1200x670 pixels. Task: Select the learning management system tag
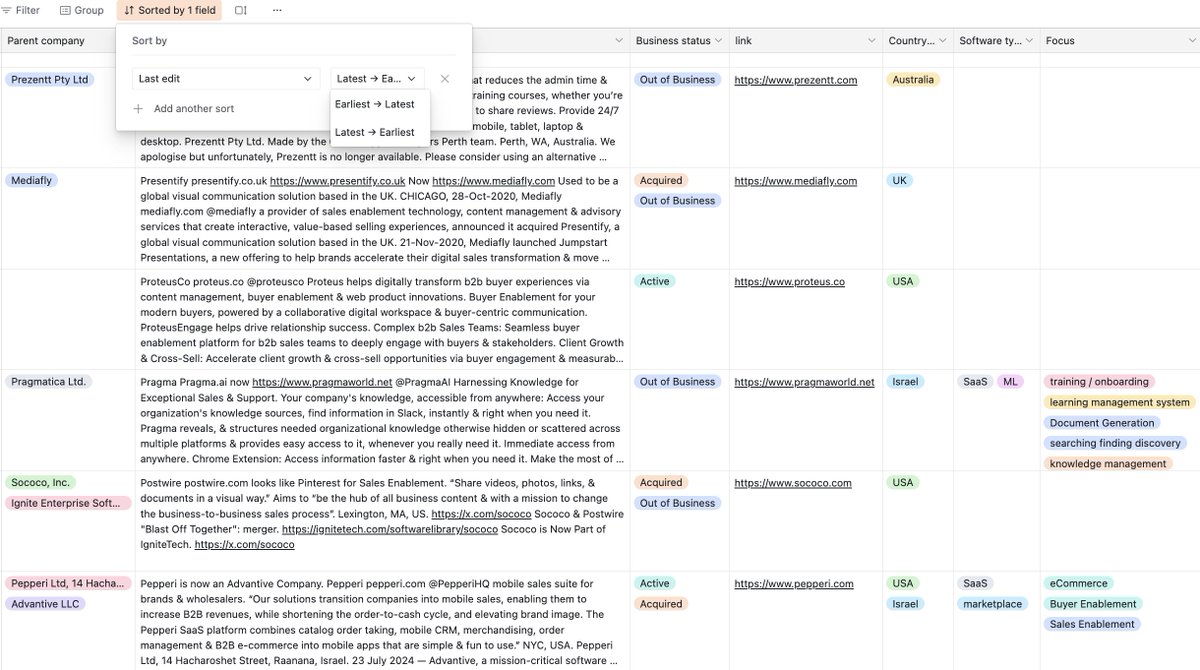tap(1119, 403)
